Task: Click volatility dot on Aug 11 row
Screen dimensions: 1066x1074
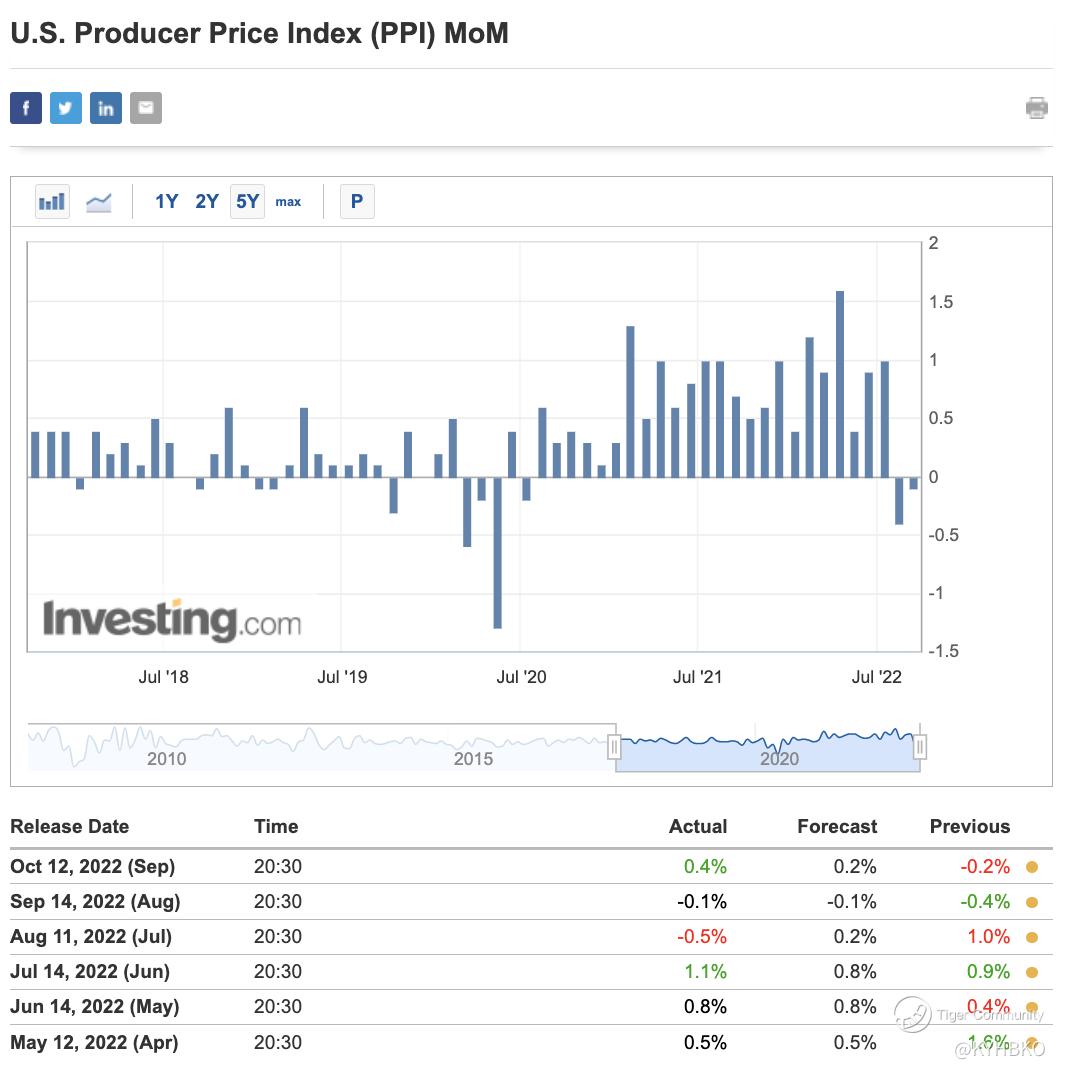Action: coord(1032,937)
